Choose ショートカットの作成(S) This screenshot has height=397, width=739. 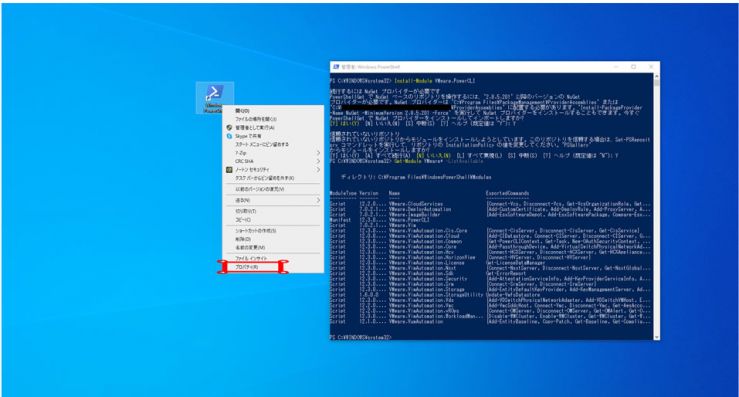(x=273, y=231)
